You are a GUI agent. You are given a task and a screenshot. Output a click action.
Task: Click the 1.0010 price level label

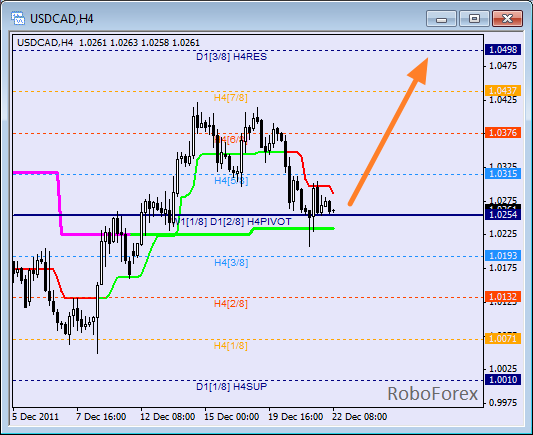point(503,380)
